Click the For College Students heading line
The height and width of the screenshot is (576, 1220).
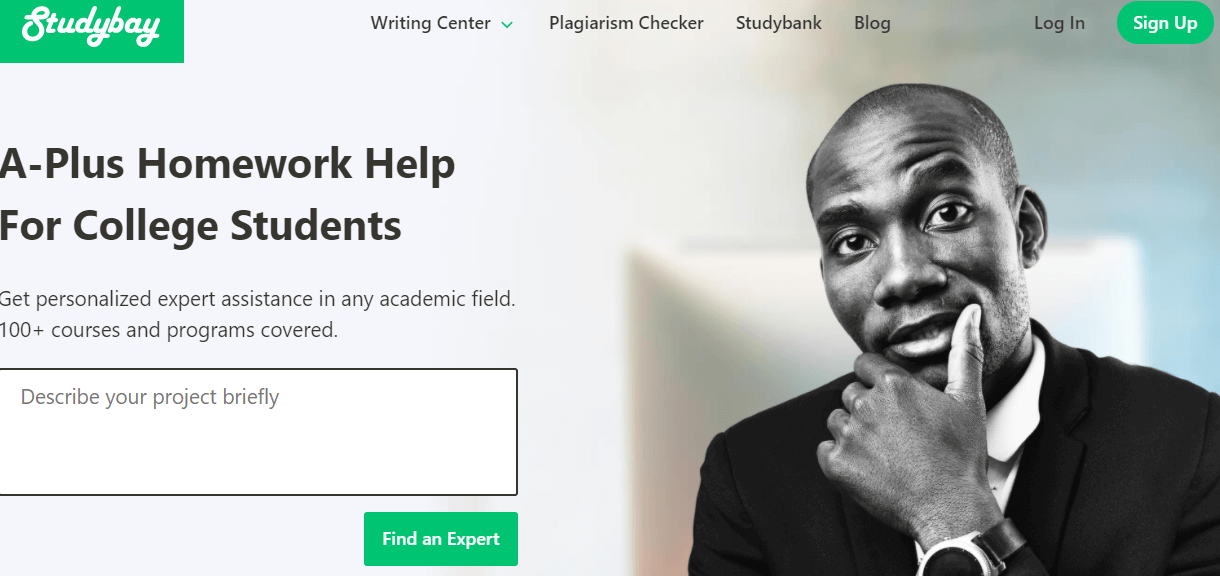(201, 226)
